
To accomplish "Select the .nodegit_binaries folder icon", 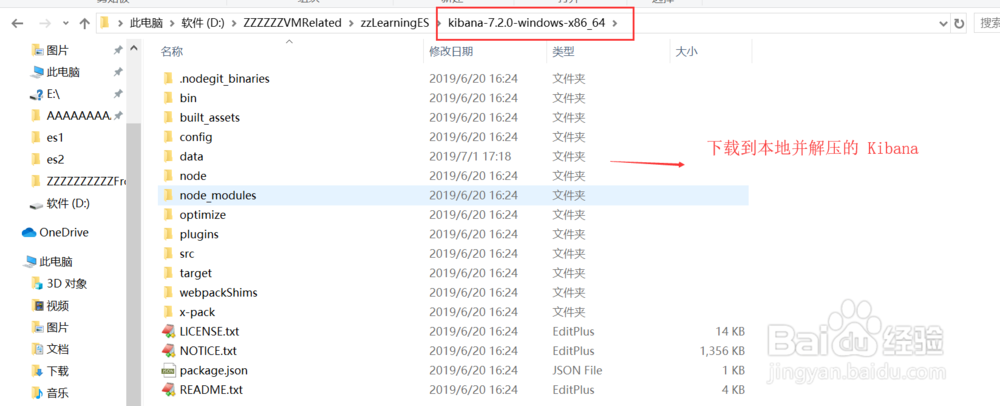I will point(168,78).
